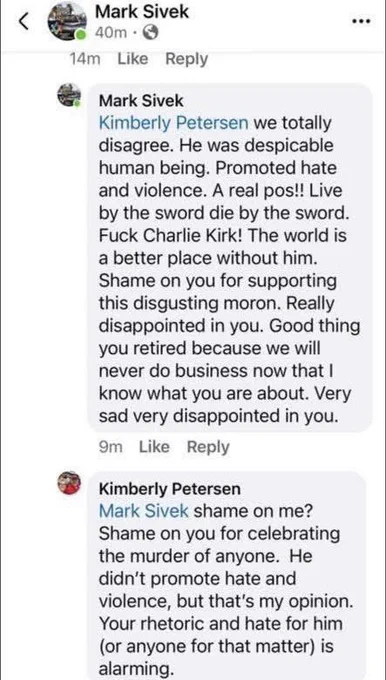This screenshot has width=386, height=680.
Task: Open Mark Sivek's header profile picture
Action: click(67, 21)
